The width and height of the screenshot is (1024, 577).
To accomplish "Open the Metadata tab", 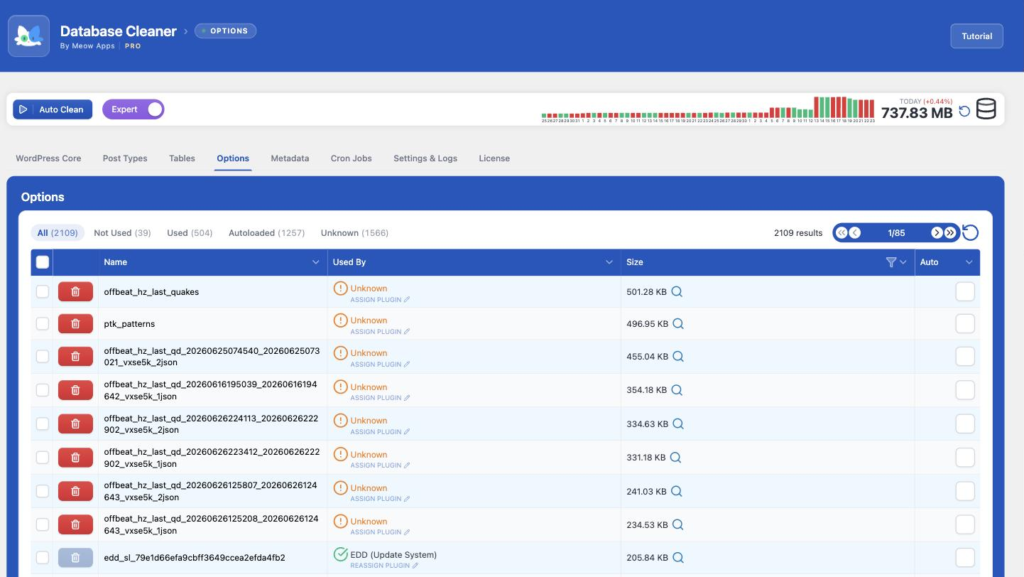I will click(290, 159).
